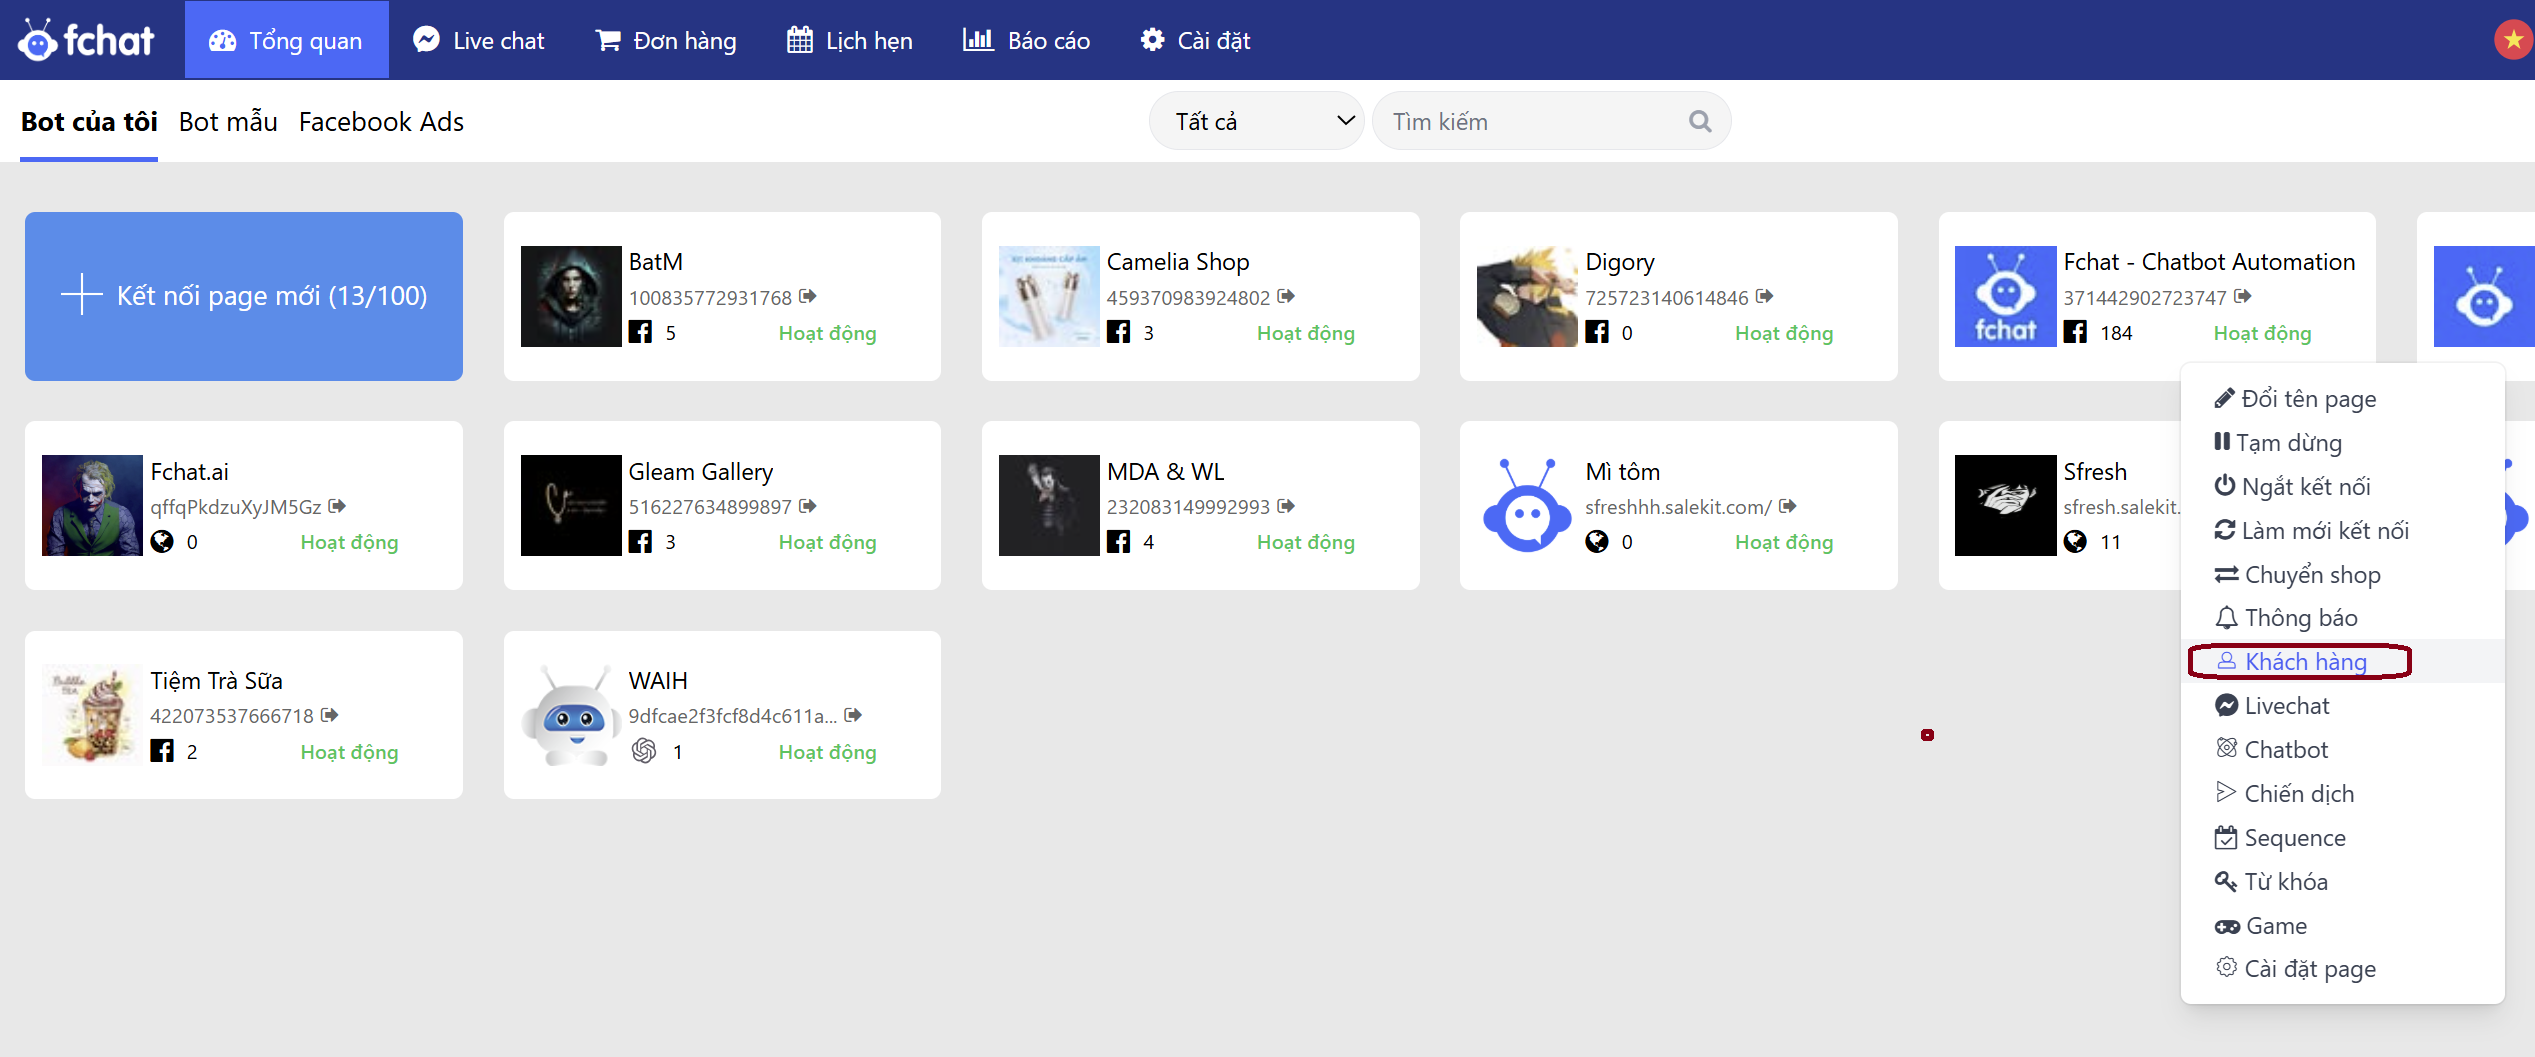Click the Facebook icon on Digory card
This screenshot has height=1057, width=2535.
(x=1597, y=332)
